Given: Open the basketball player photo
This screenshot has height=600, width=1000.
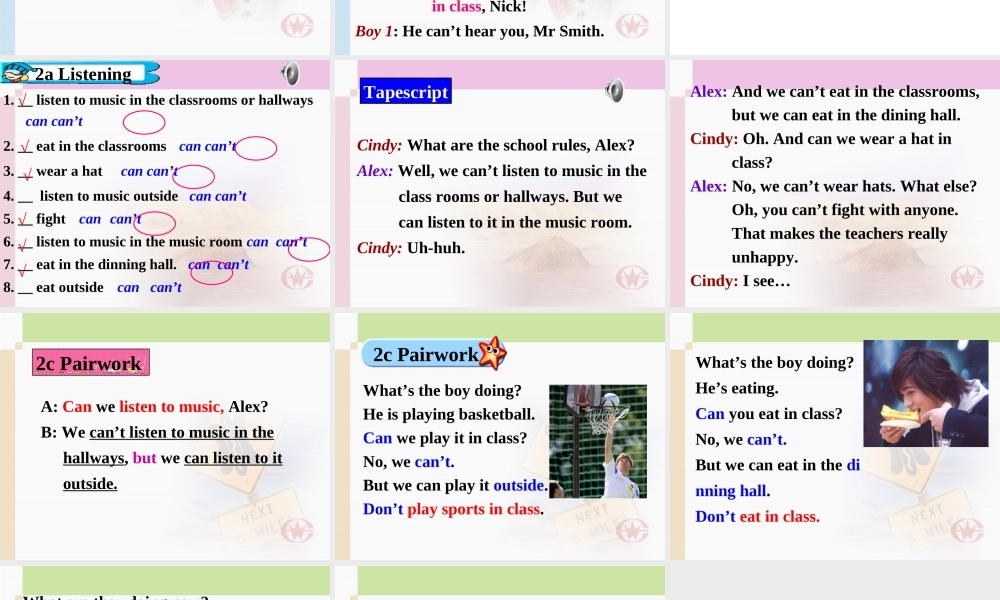Looking at the screenshot, I should point(598,441).
